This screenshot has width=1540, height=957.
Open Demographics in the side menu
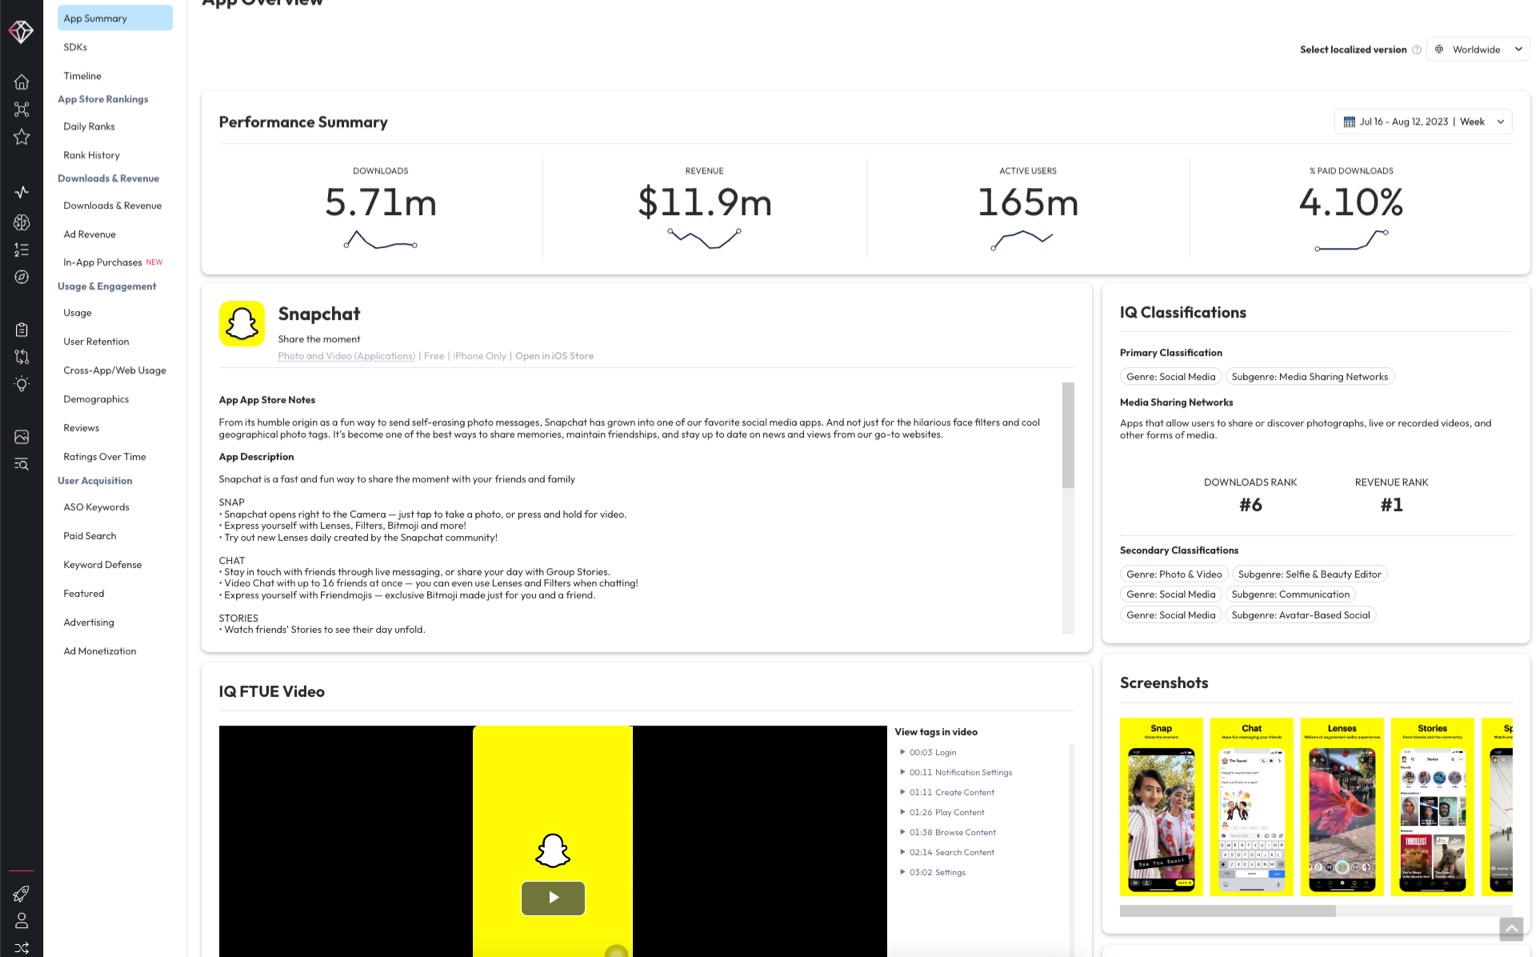(x=96, y=400)
